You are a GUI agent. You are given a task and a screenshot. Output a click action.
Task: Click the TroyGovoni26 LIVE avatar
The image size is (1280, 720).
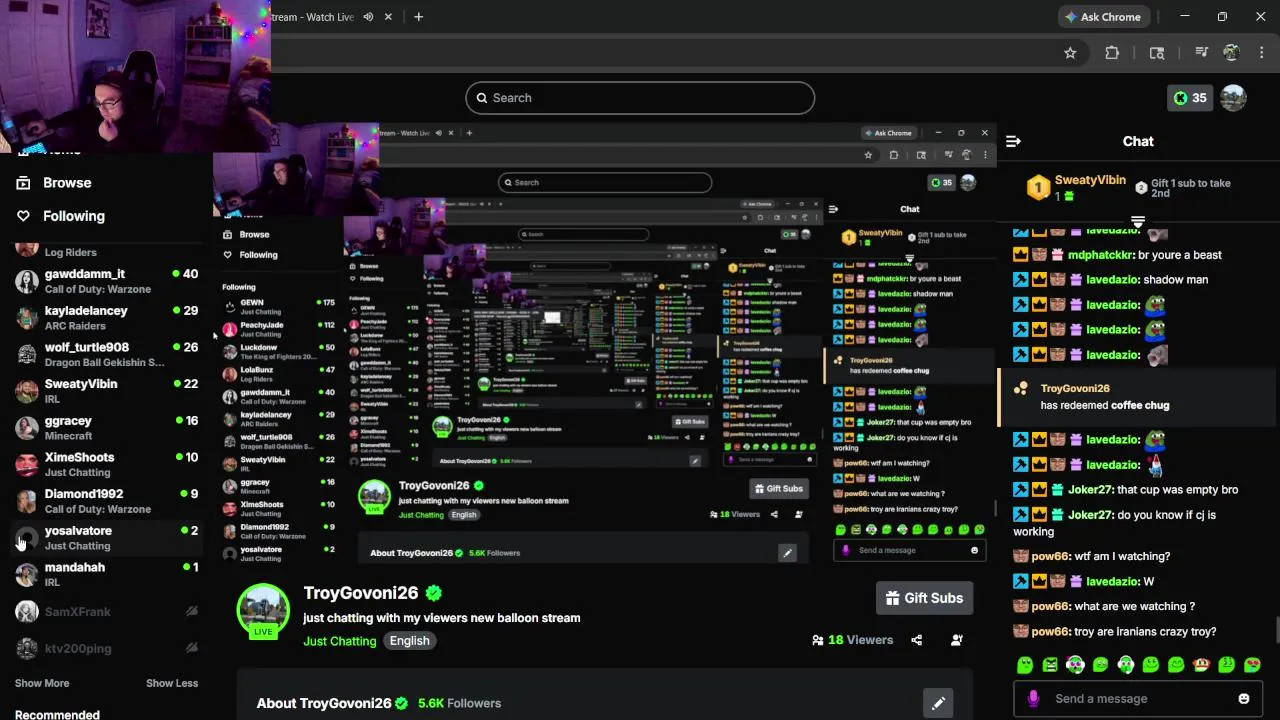coord(262,609)
